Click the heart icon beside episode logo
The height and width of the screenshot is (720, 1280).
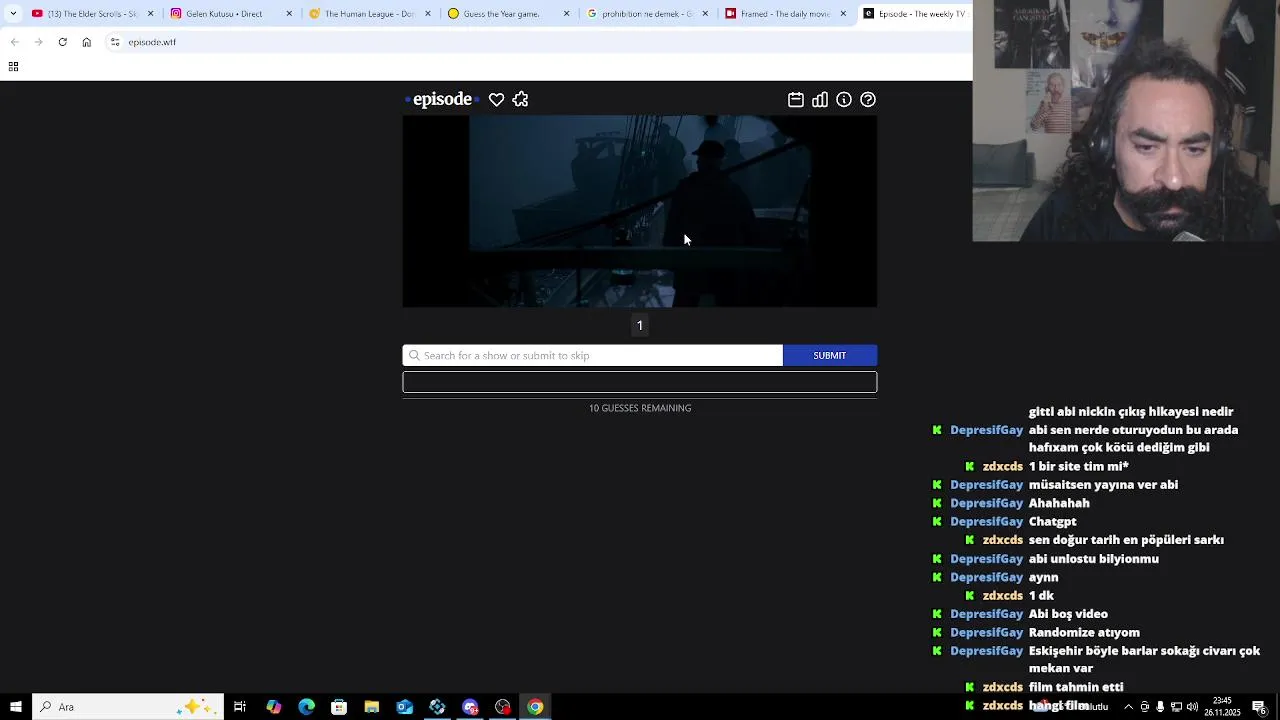pos(496,100)
